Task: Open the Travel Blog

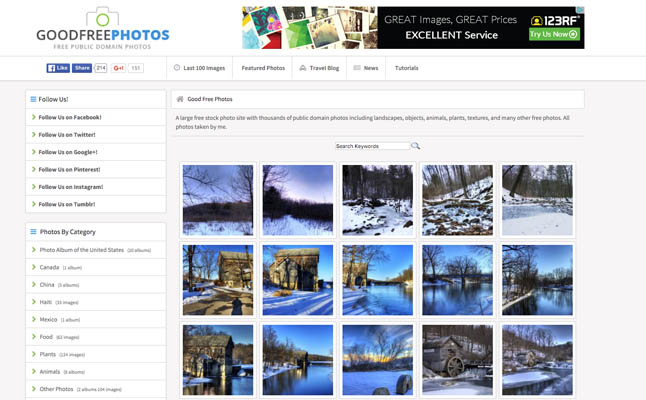Action: pyautogui.click(x=324, y=68)
